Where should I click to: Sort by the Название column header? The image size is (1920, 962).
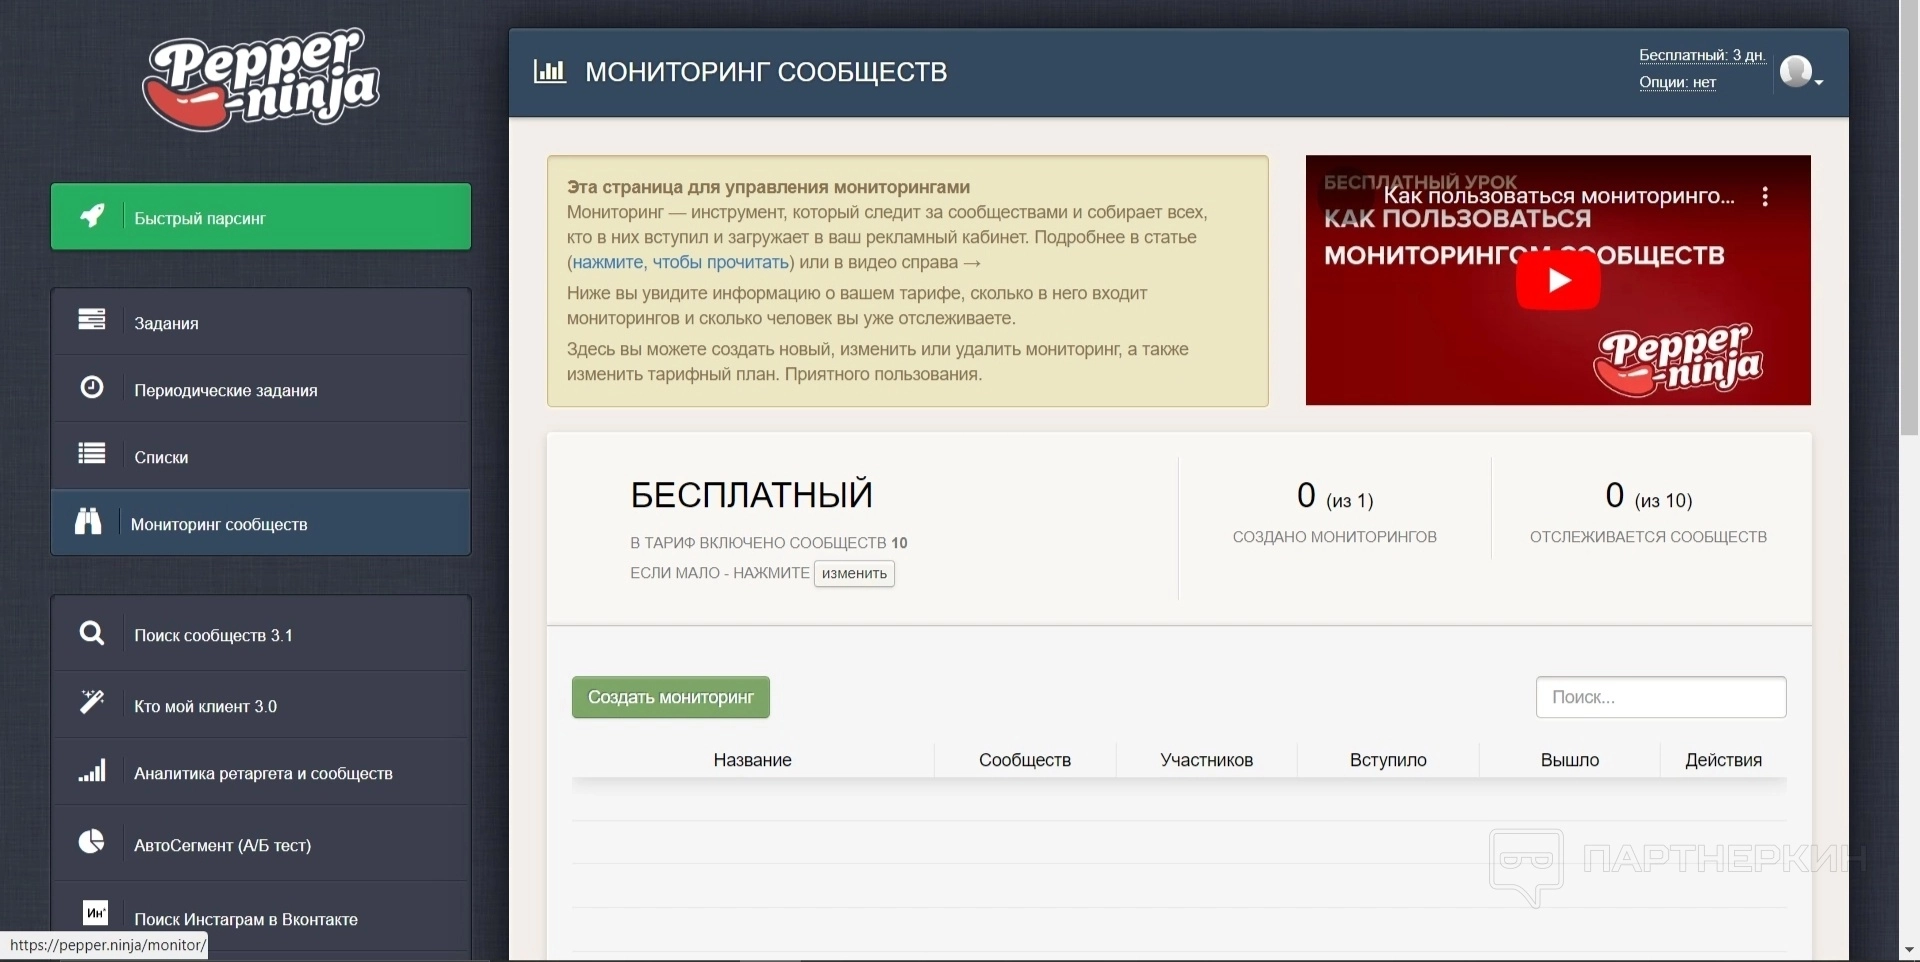pyautogui.click(x=753, y=760)
